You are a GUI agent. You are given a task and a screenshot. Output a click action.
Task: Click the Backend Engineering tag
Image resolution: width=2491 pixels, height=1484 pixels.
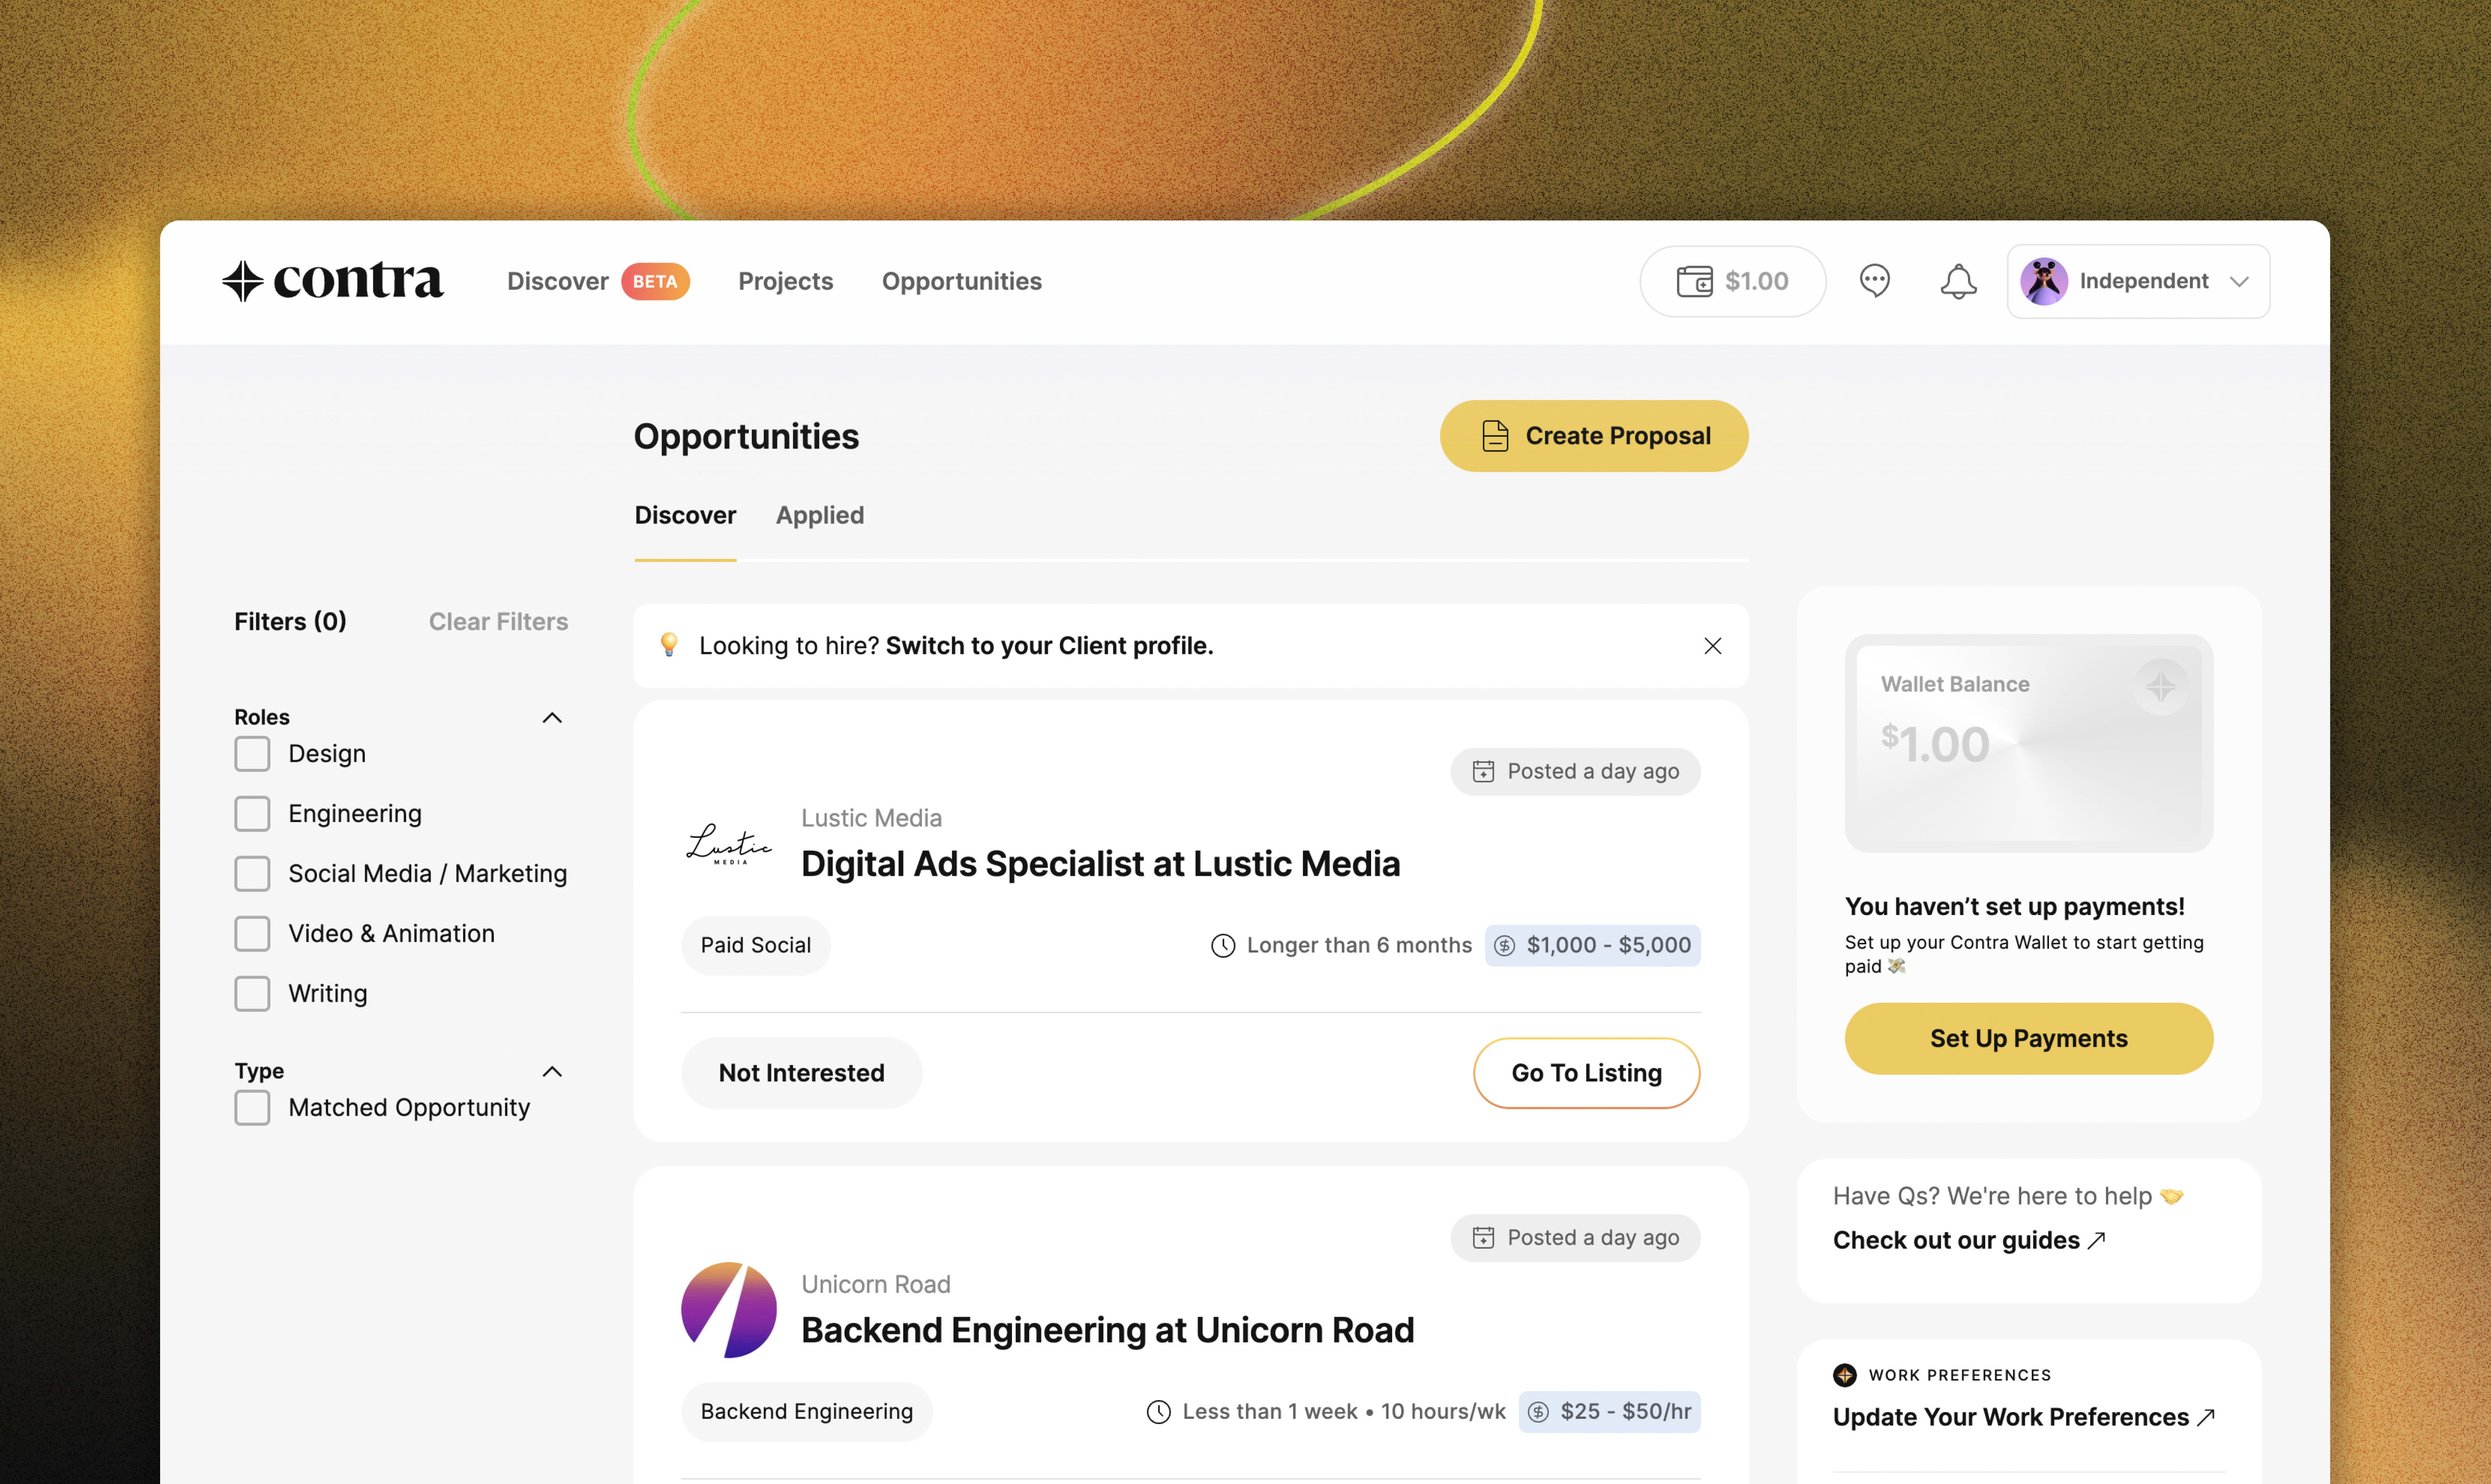pos(806,1411)
